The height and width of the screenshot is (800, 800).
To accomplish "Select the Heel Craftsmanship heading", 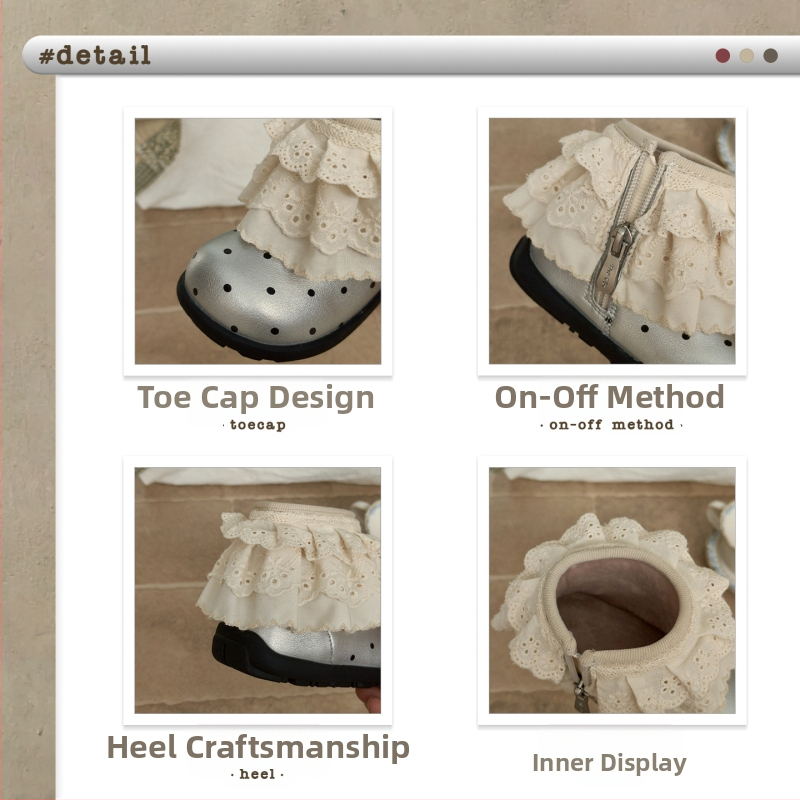I will [258, 747].
